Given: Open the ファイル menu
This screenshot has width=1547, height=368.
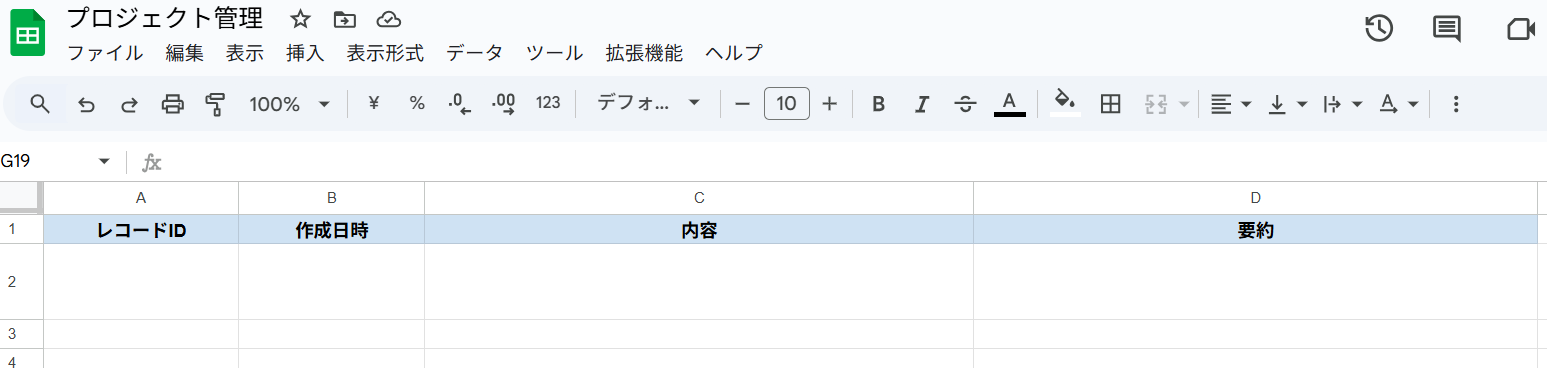Looking at the screenshot, I should [x=105, y=53].
